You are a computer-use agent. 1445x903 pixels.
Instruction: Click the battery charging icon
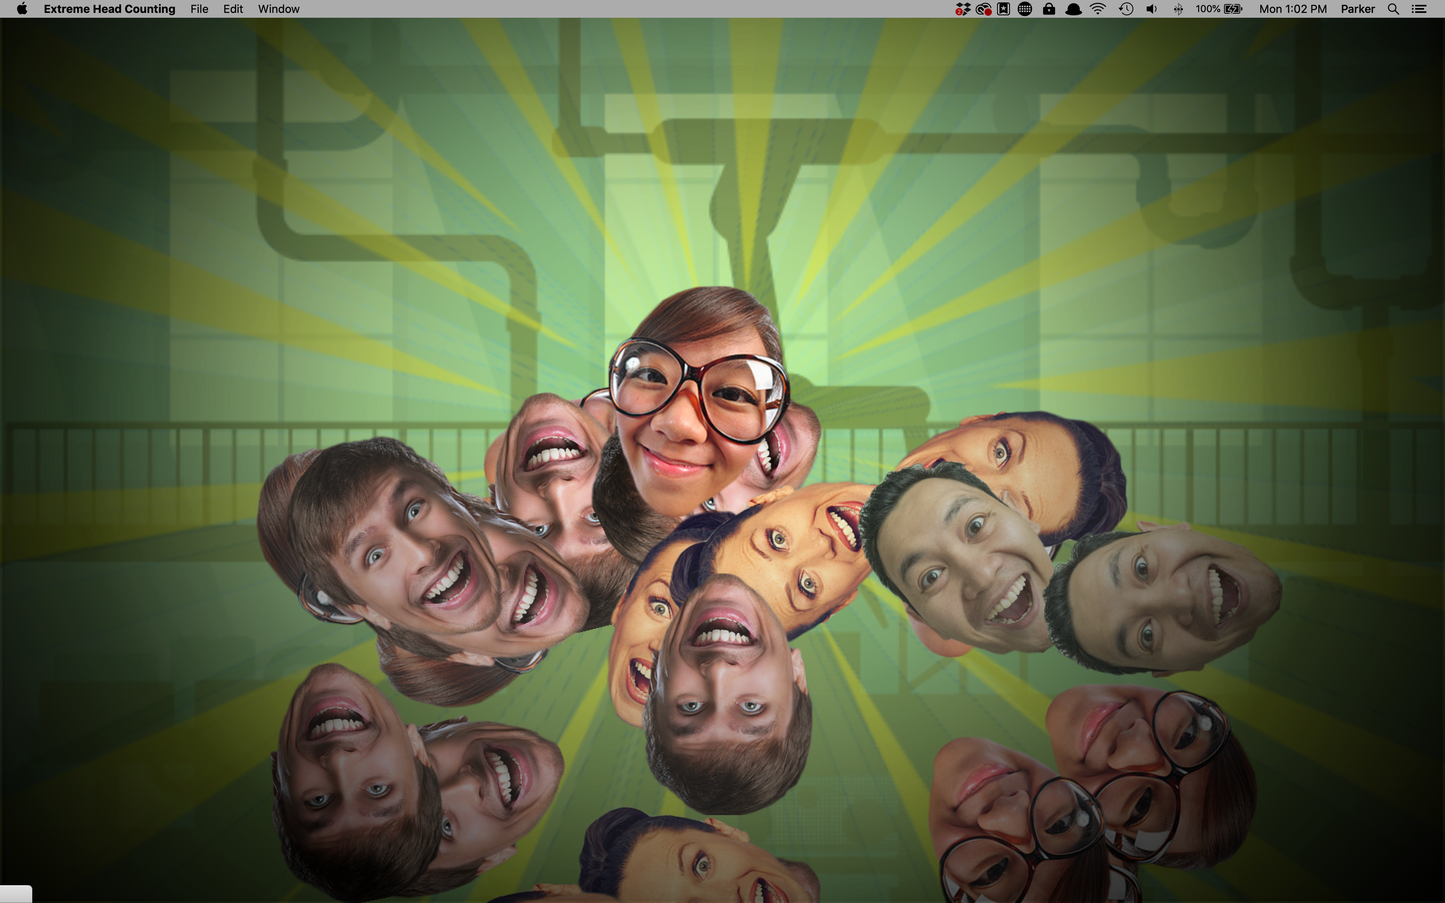click(x=1234, y=9)
